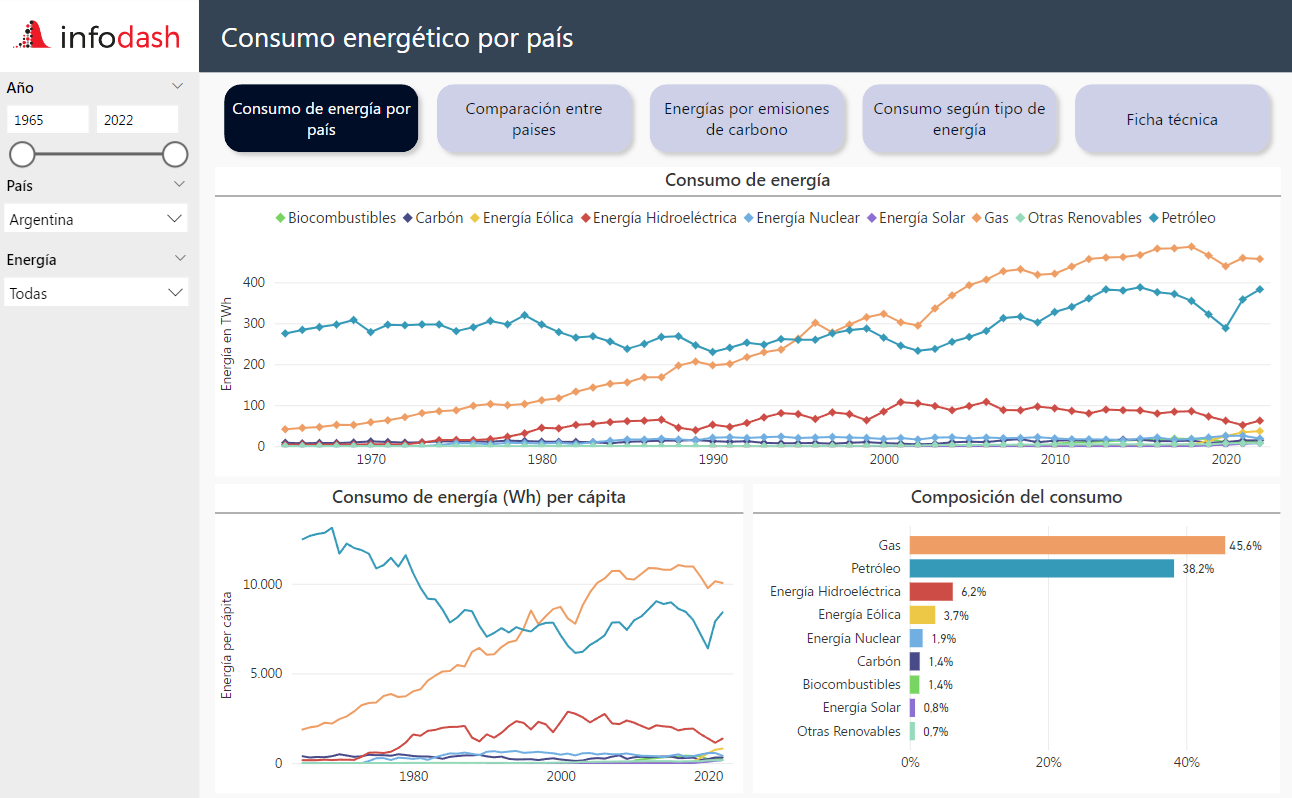Click the Carbón composition bar
Viewport: 1292px width, 798px height.
pyautogui.click(x=915, y=661)
